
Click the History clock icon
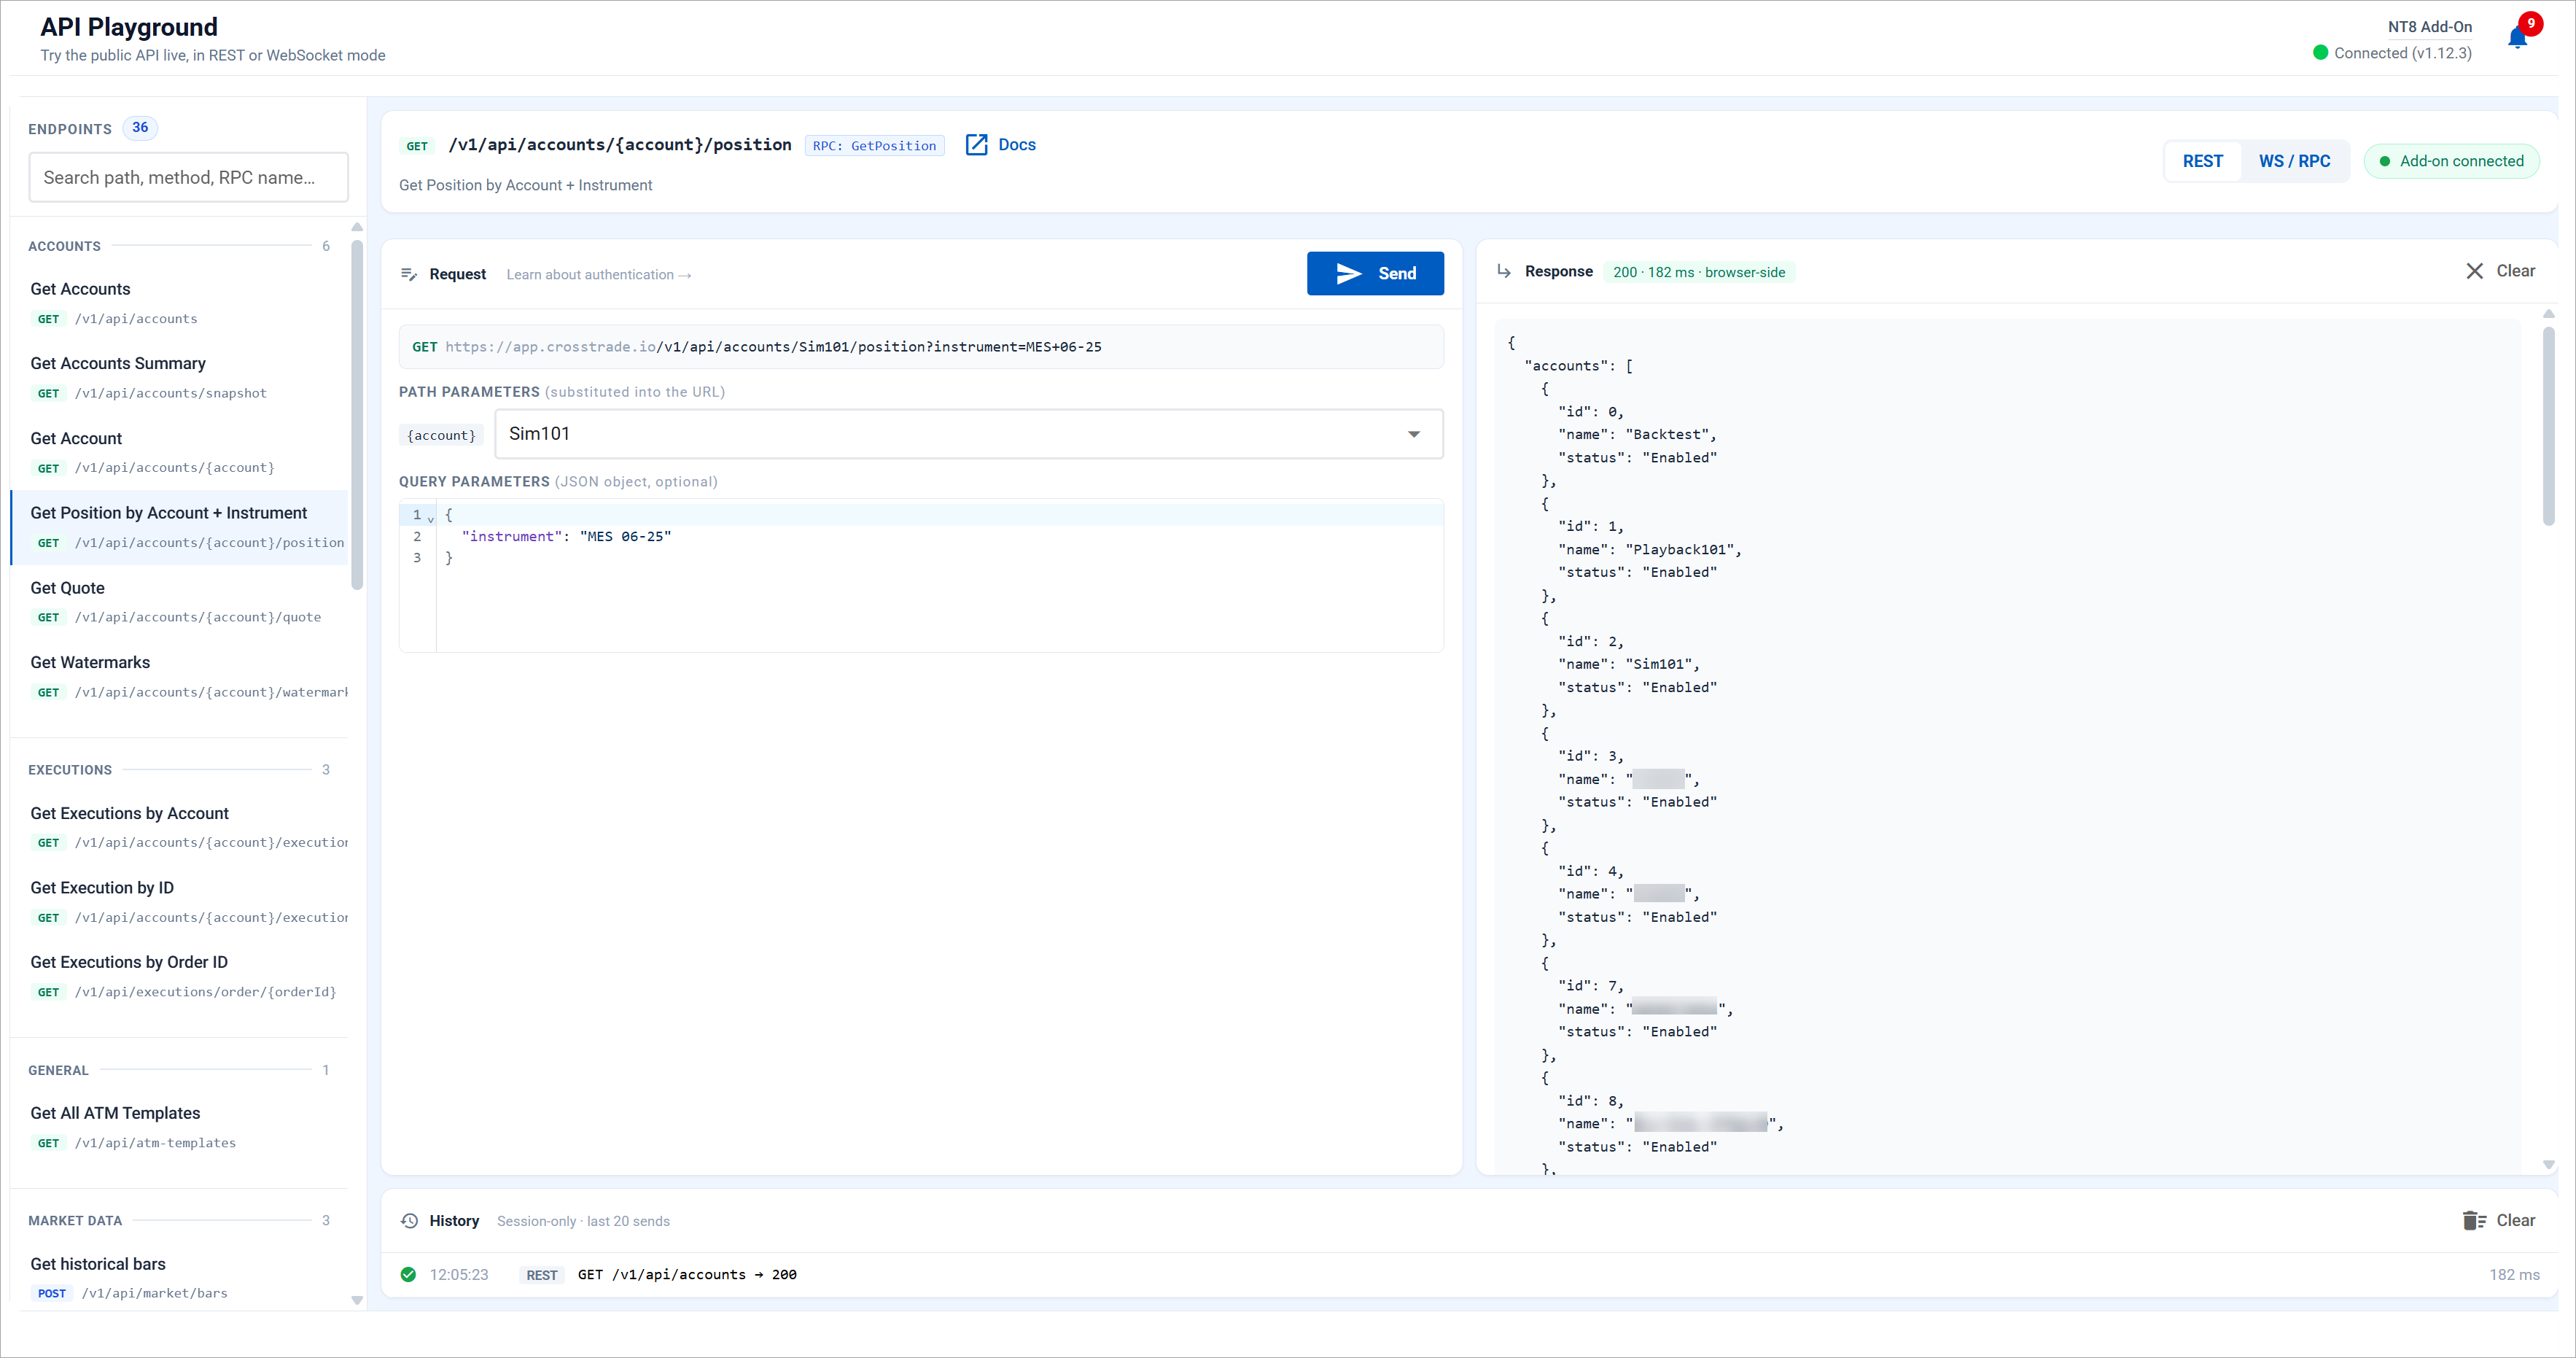(x=409, y=1220)
